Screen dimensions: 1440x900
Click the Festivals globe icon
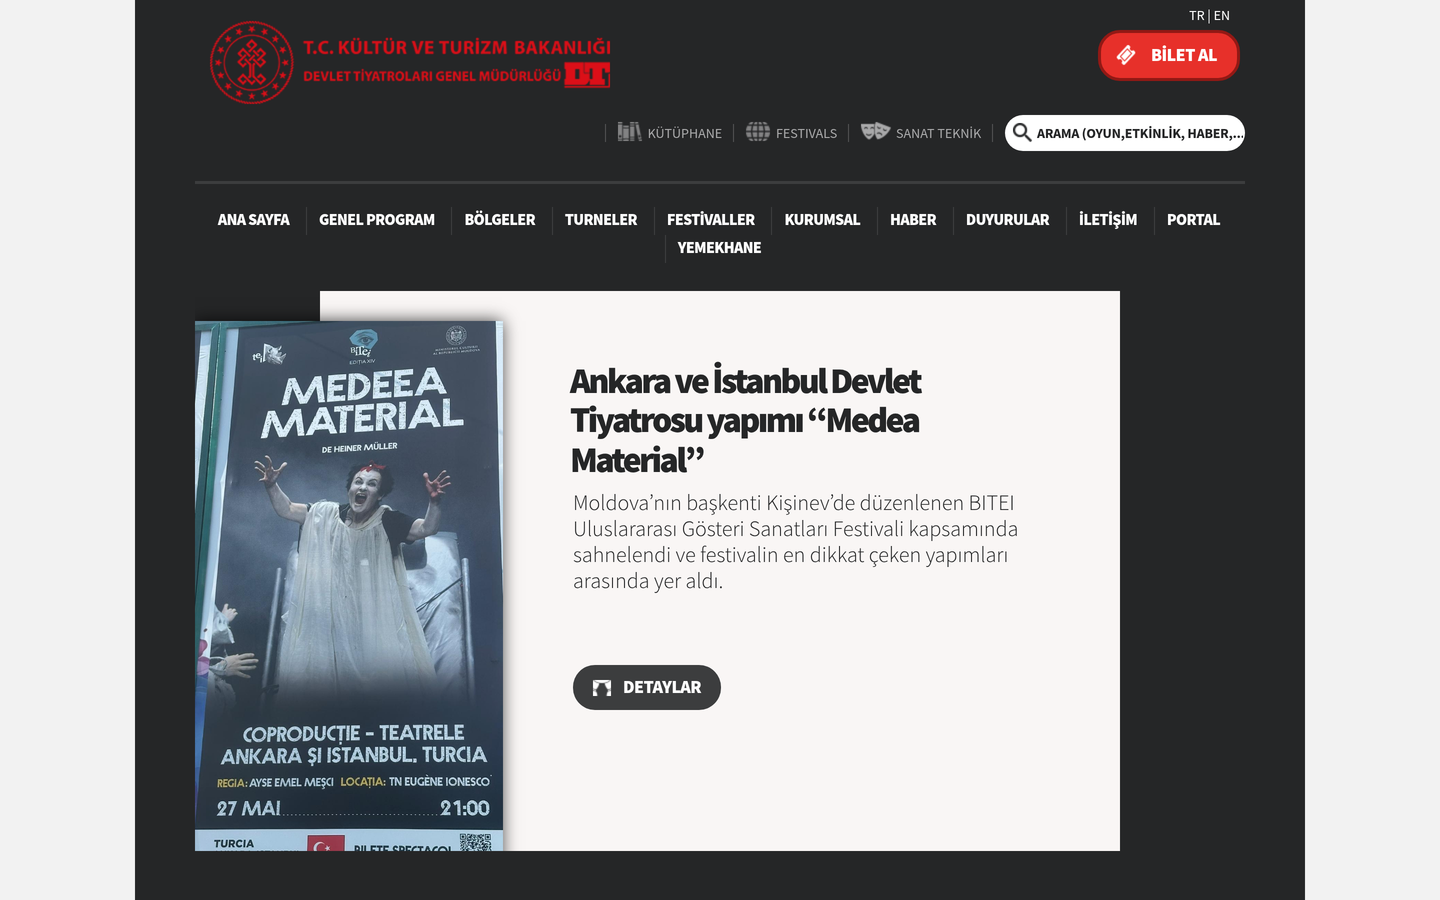pyautogui.click(x=758, y=132)
